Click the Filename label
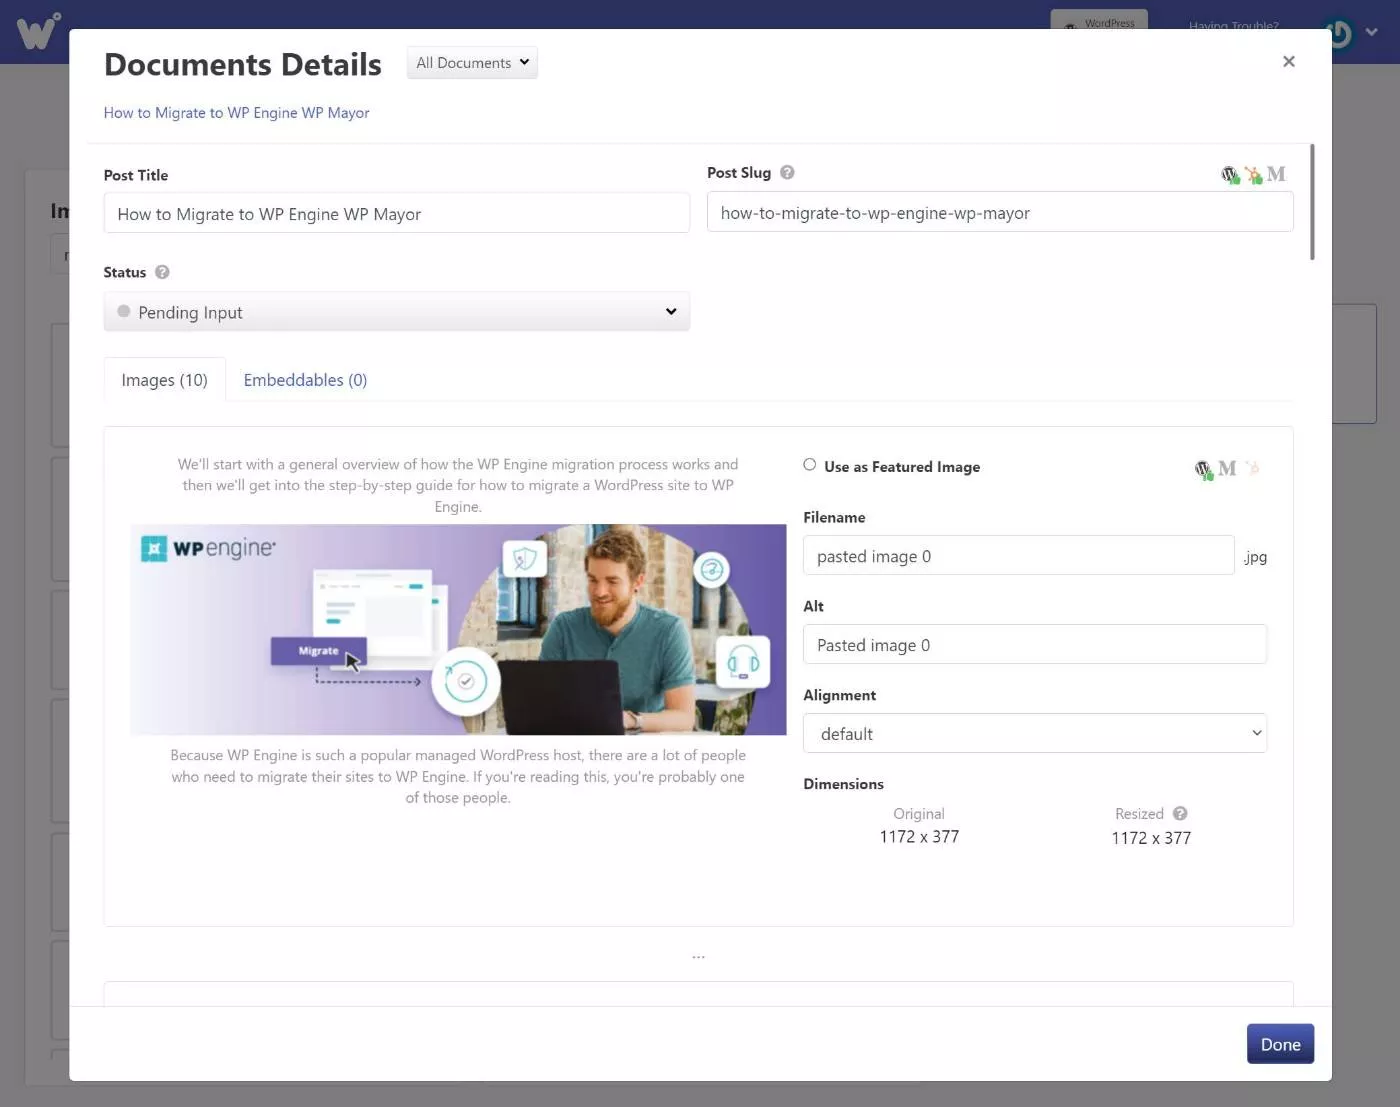 (x=835, y=517)
